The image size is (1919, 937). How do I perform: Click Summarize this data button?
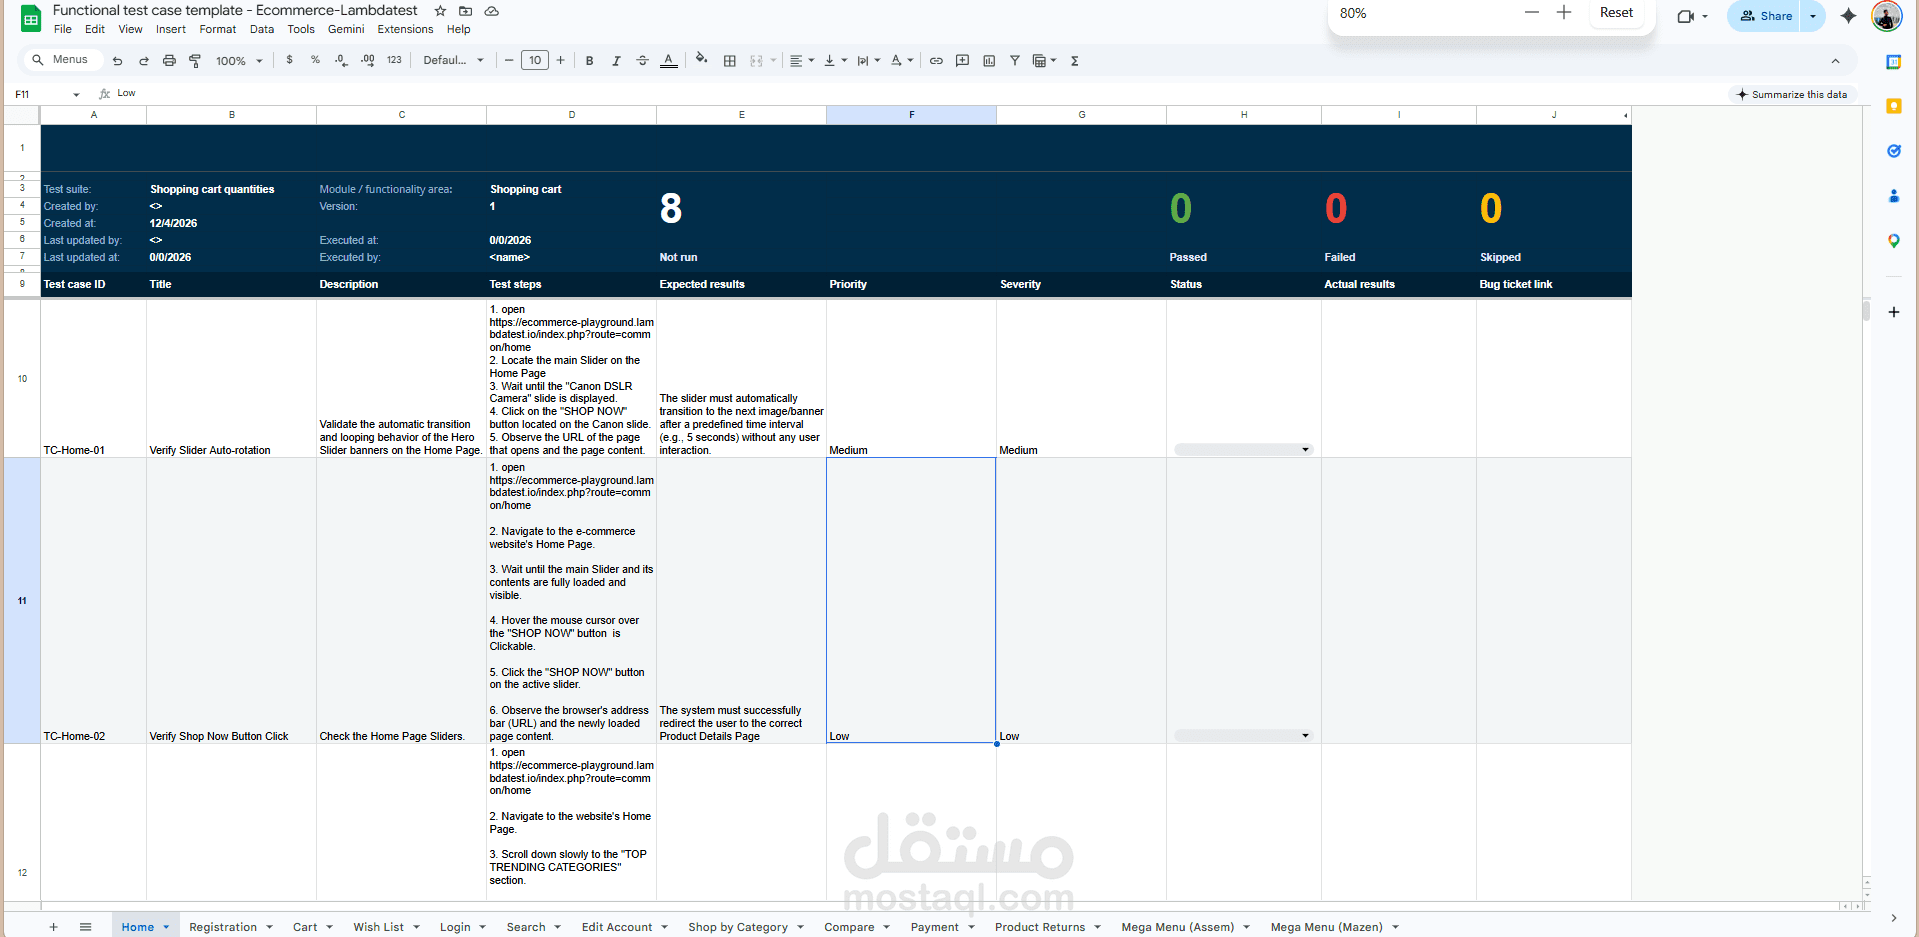pyautogui.click(x=1792, y=94)
